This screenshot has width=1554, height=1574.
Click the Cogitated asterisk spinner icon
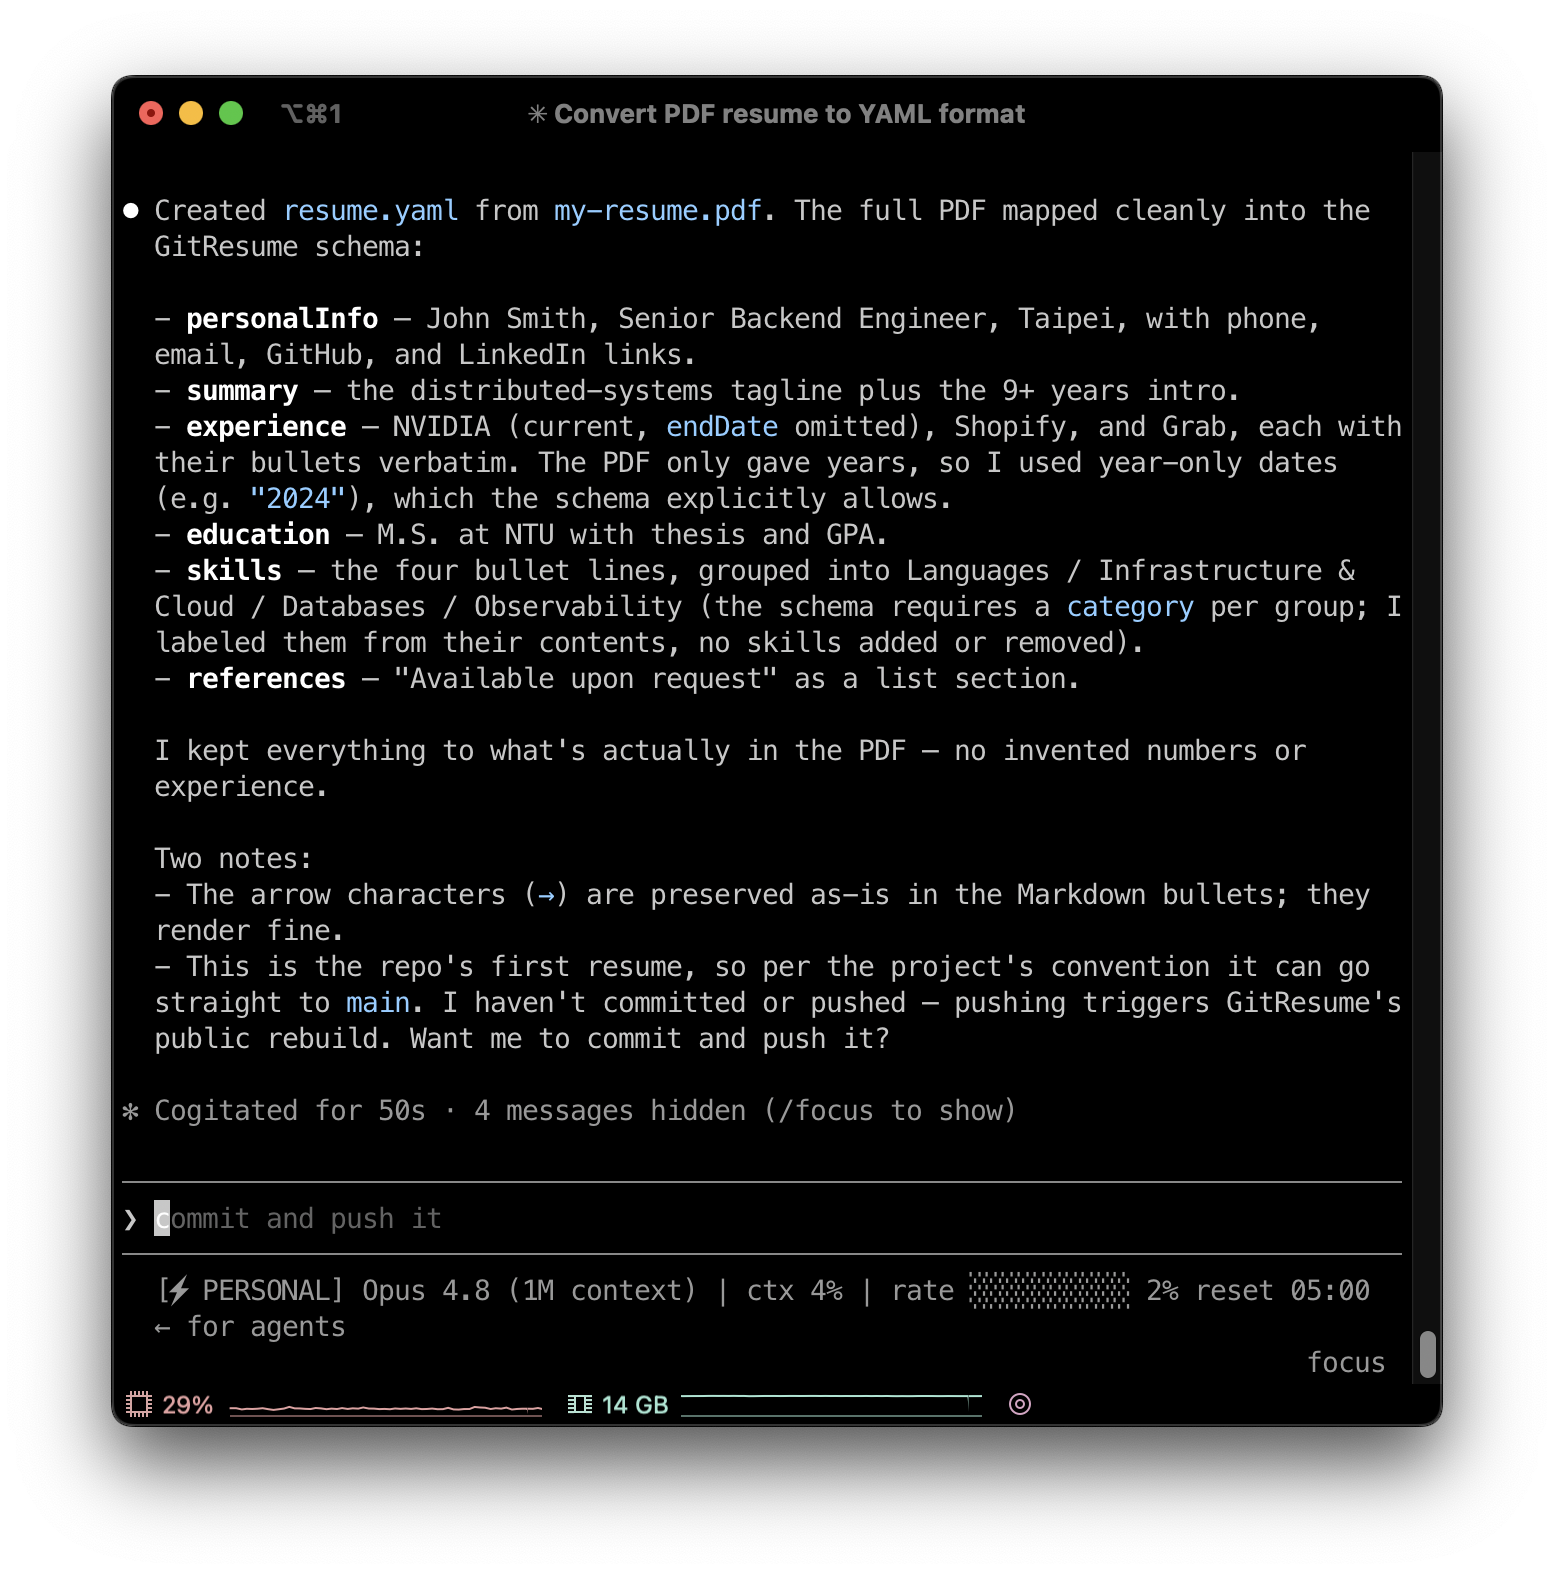131,1111
